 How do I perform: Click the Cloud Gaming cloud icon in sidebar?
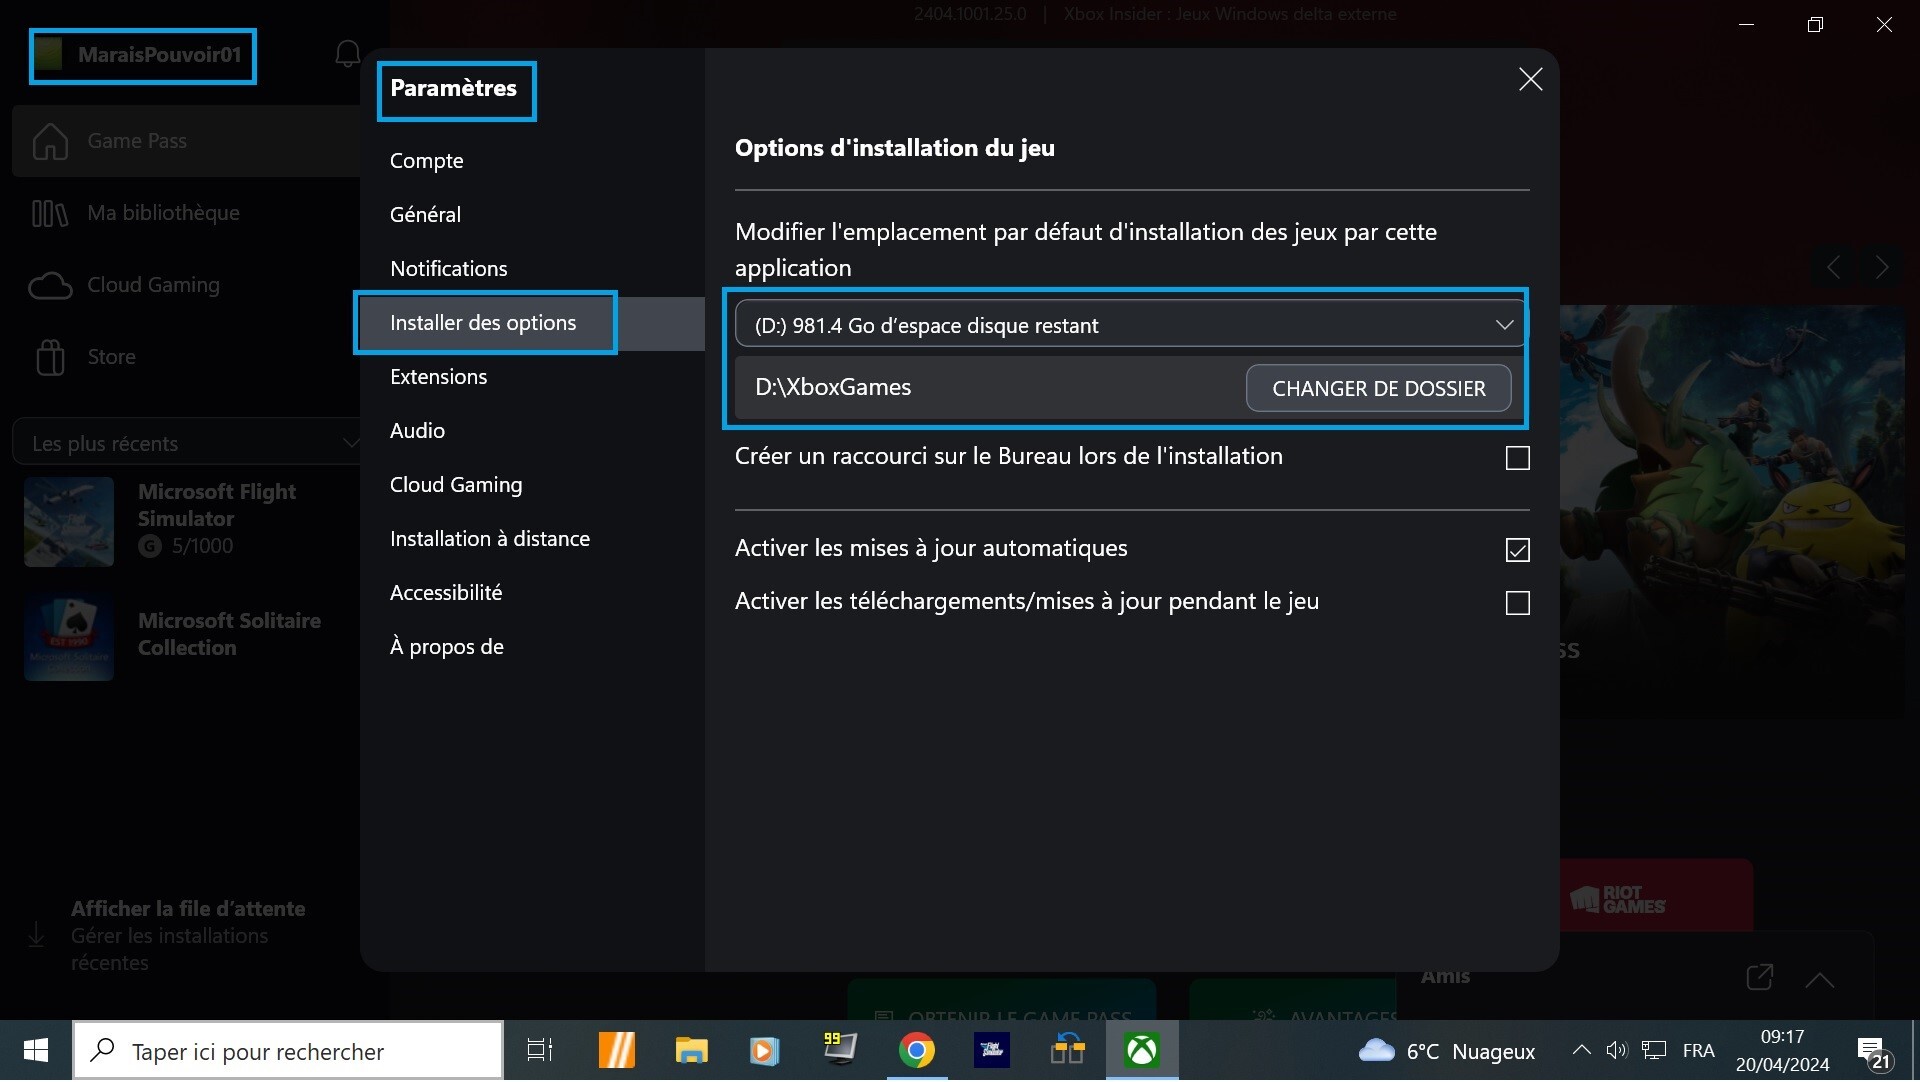click(x=50, y=286)
